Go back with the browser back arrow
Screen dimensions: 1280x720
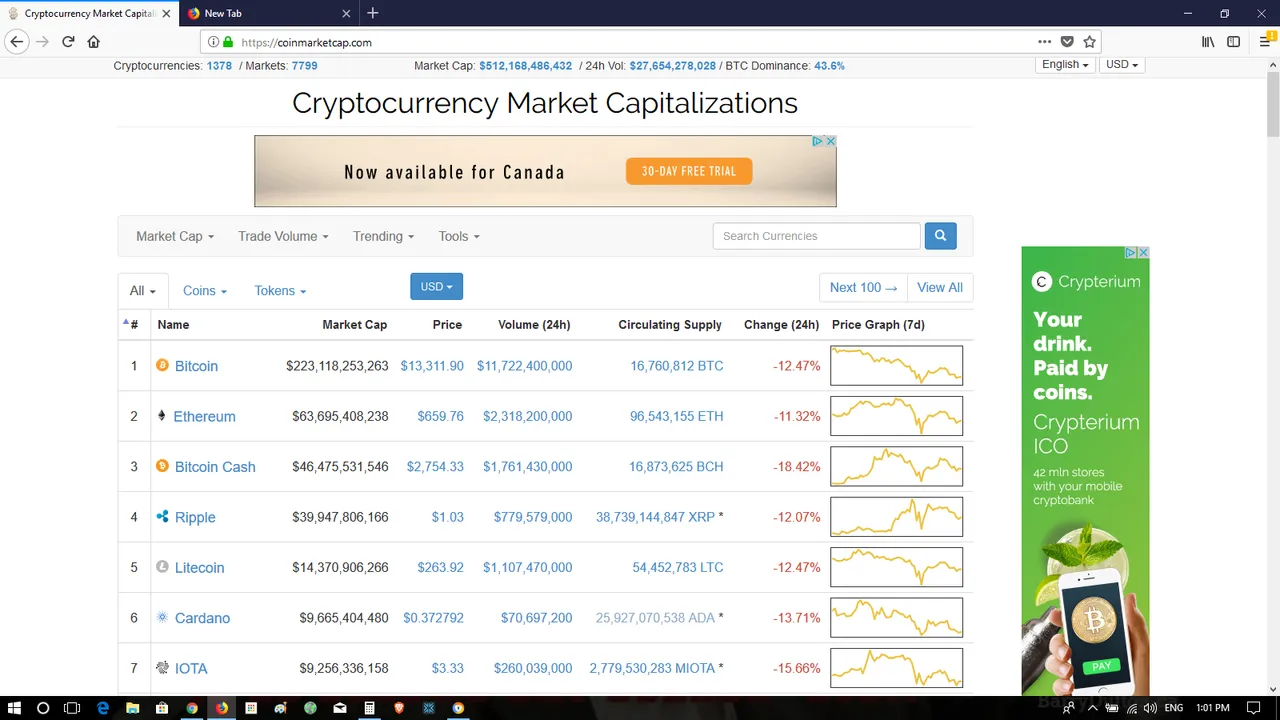[x=17, y=42]
